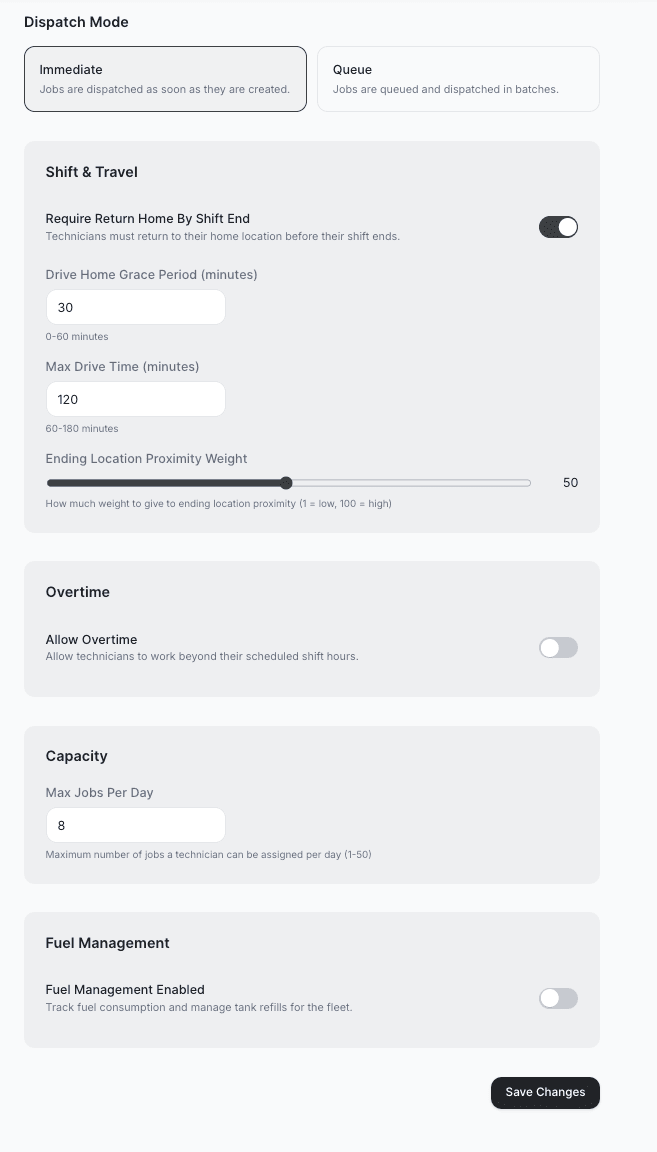
Task: Click the Shift & Travel section heading
Action: click(x=91, y=172)
